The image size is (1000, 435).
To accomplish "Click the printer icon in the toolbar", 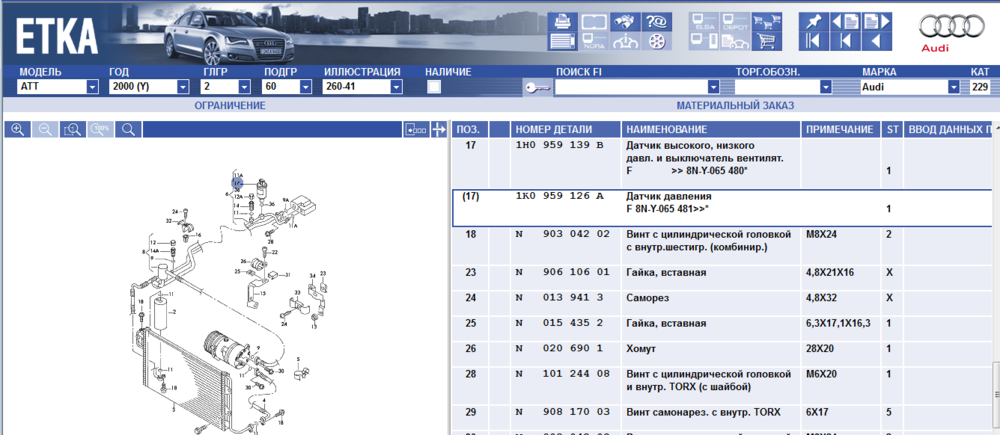I will pos(562,21).
